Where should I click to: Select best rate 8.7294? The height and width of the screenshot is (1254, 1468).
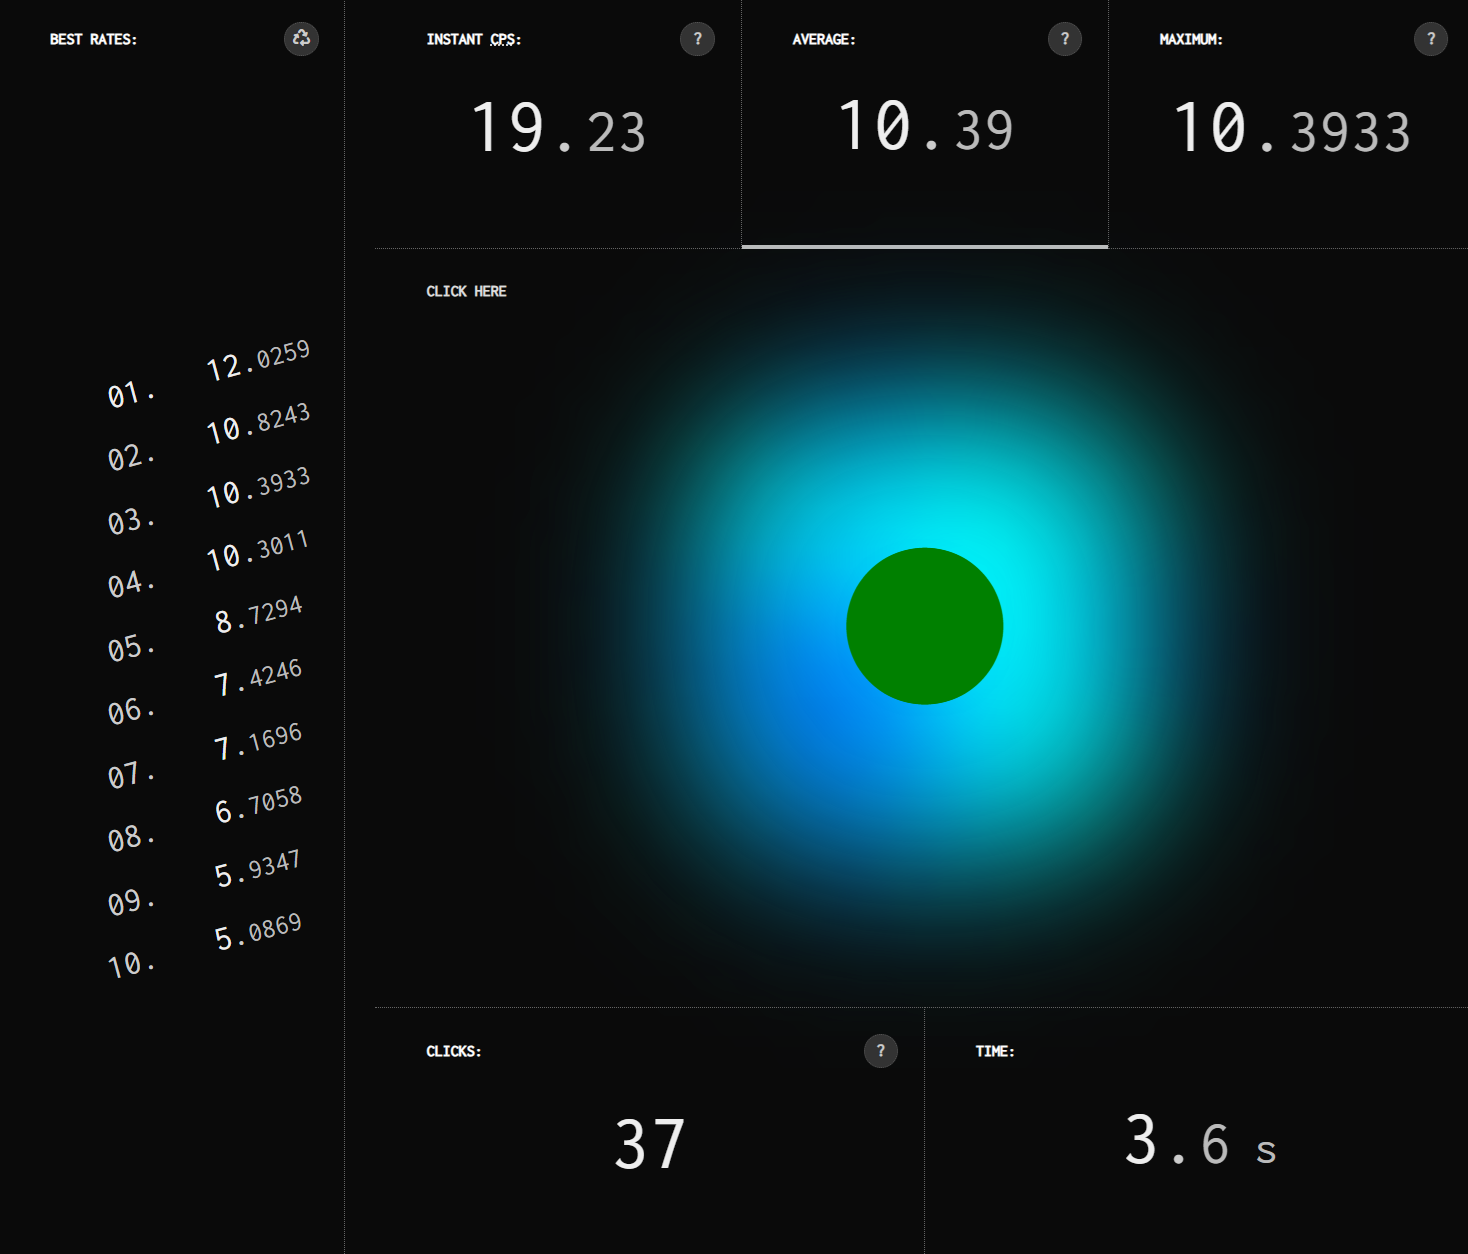(x=259, y=614)
